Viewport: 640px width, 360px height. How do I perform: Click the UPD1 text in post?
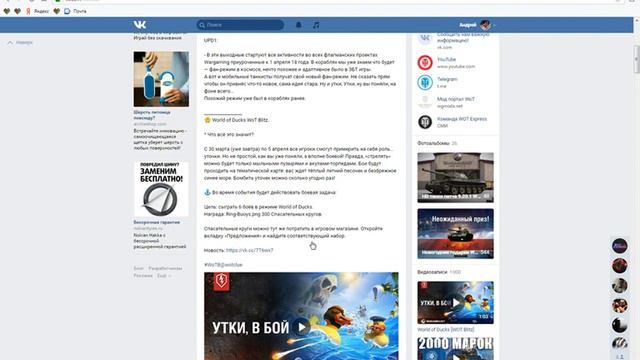click(x=210, y=40)
